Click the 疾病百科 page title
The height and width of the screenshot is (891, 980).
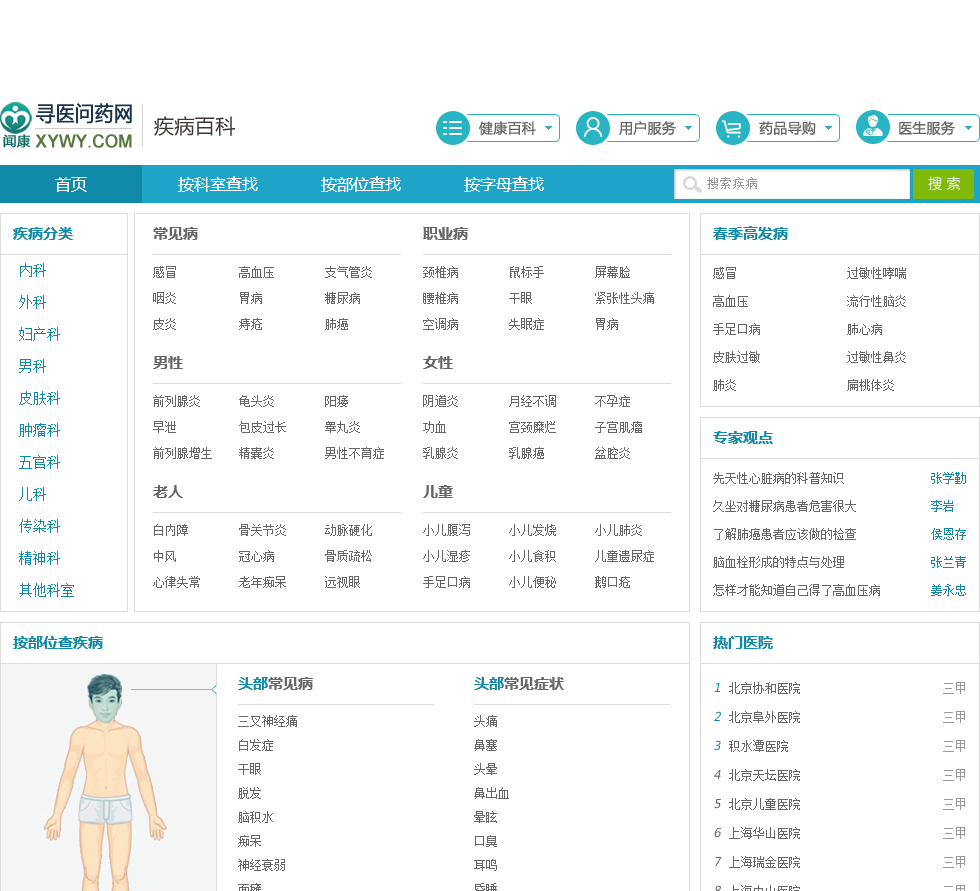tap(194, 127)
